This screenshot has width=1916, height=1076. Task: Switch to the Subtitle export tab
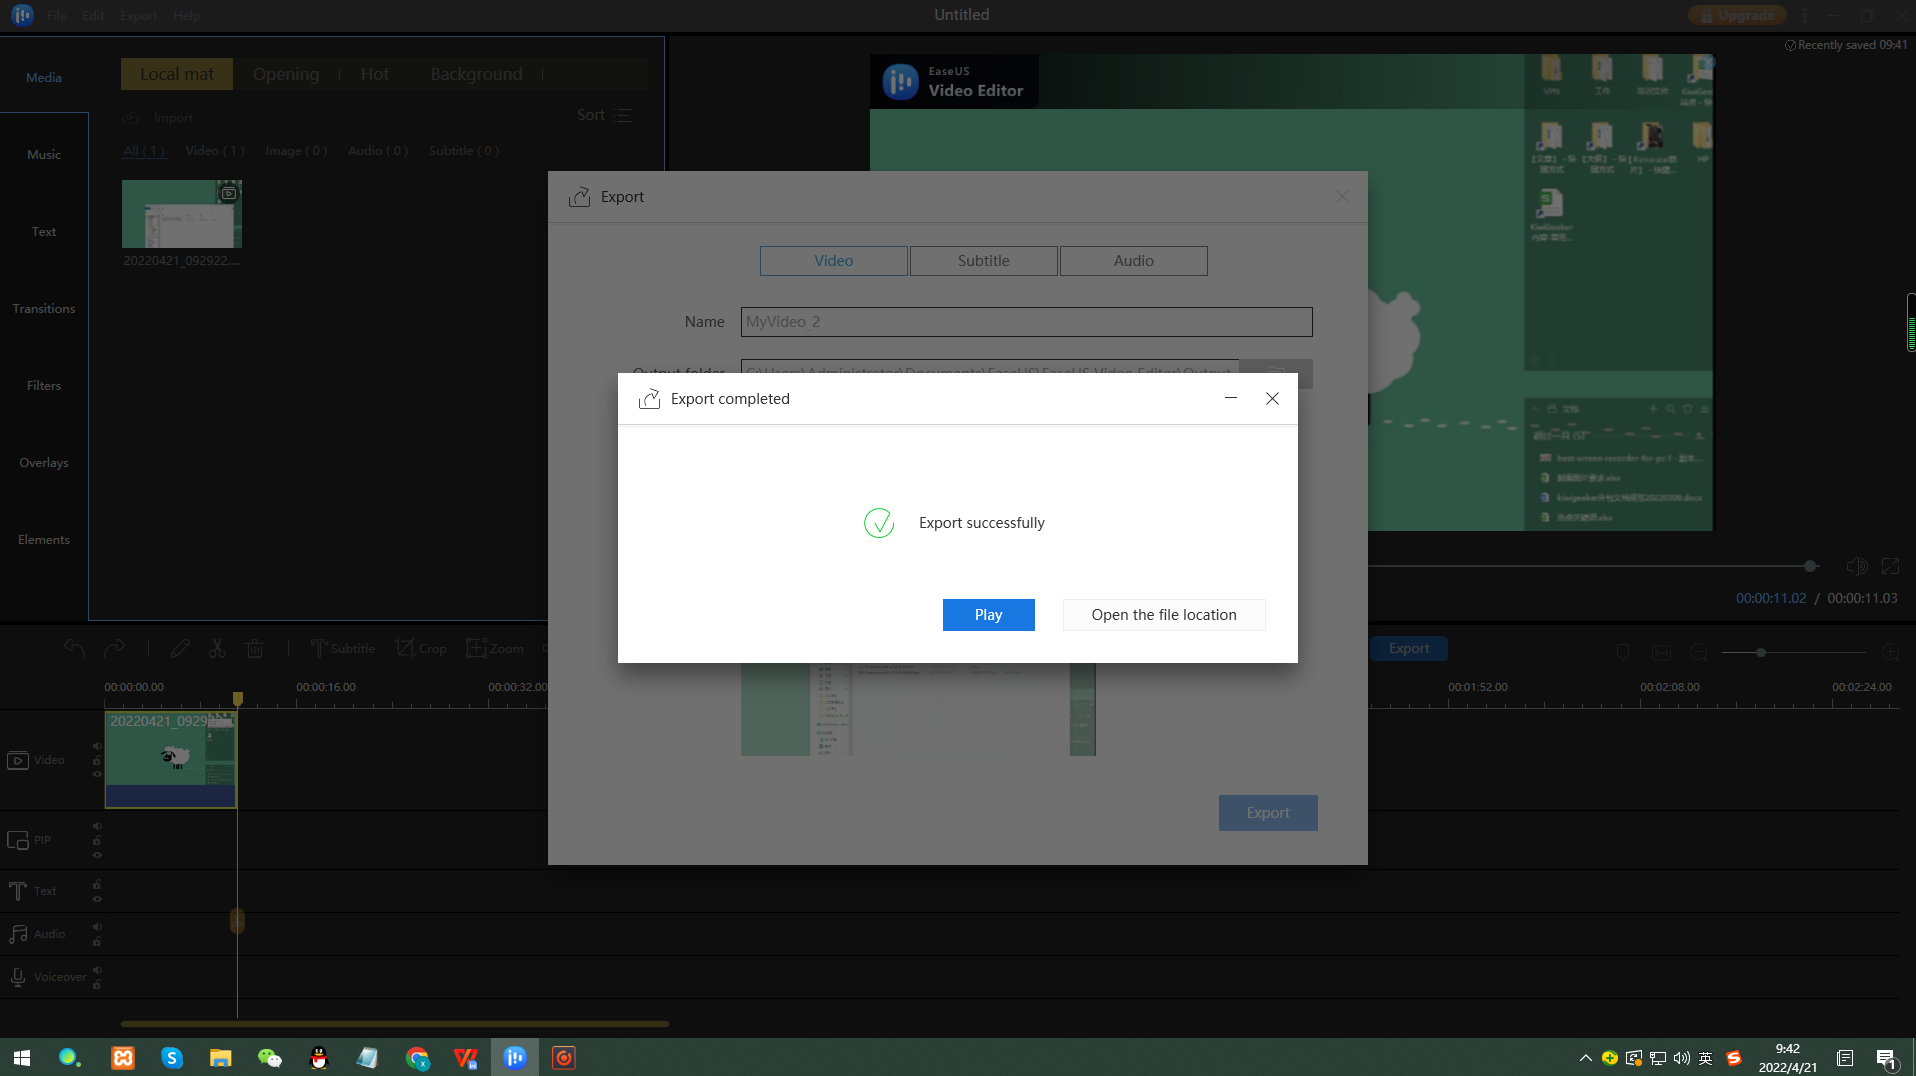984,261
